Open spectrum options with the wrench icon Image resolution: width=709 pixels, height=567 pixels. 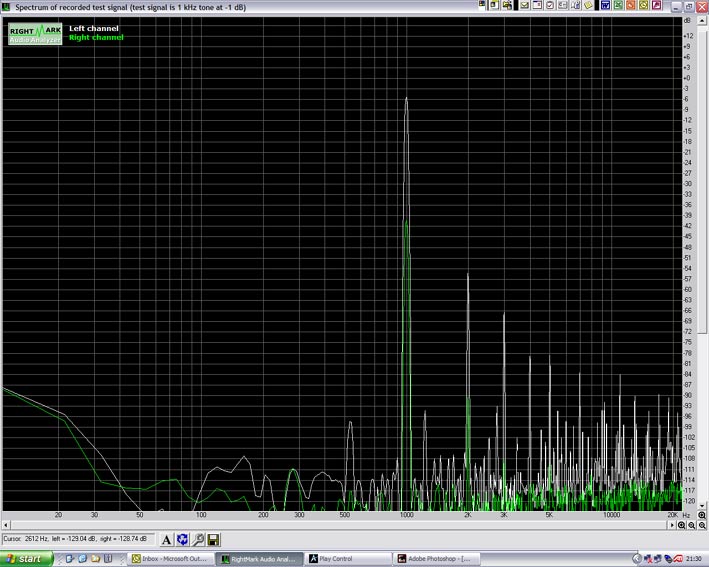198,539
